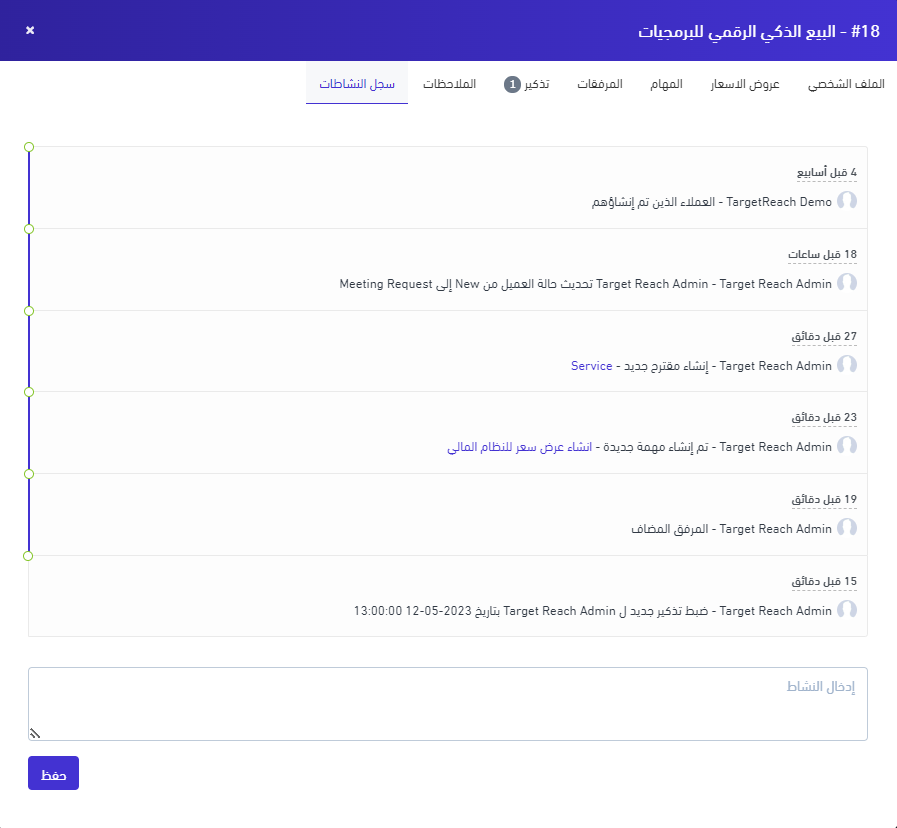Go to المرفقات tab
The height and width of the screenshot is (828, 897).
click(599, 84)
